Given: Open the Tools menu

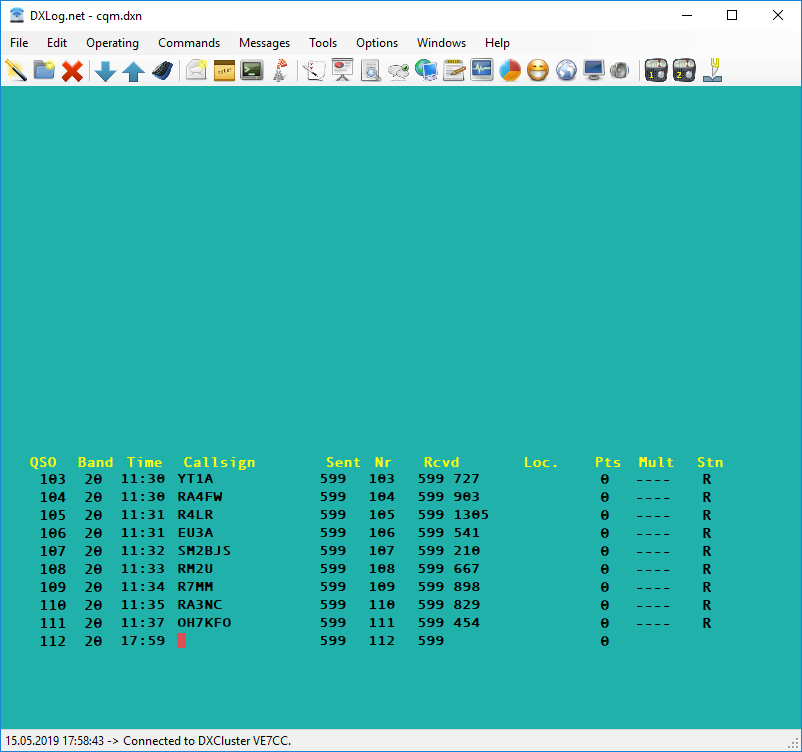Looking at the screenshot, I should [323, 43].
